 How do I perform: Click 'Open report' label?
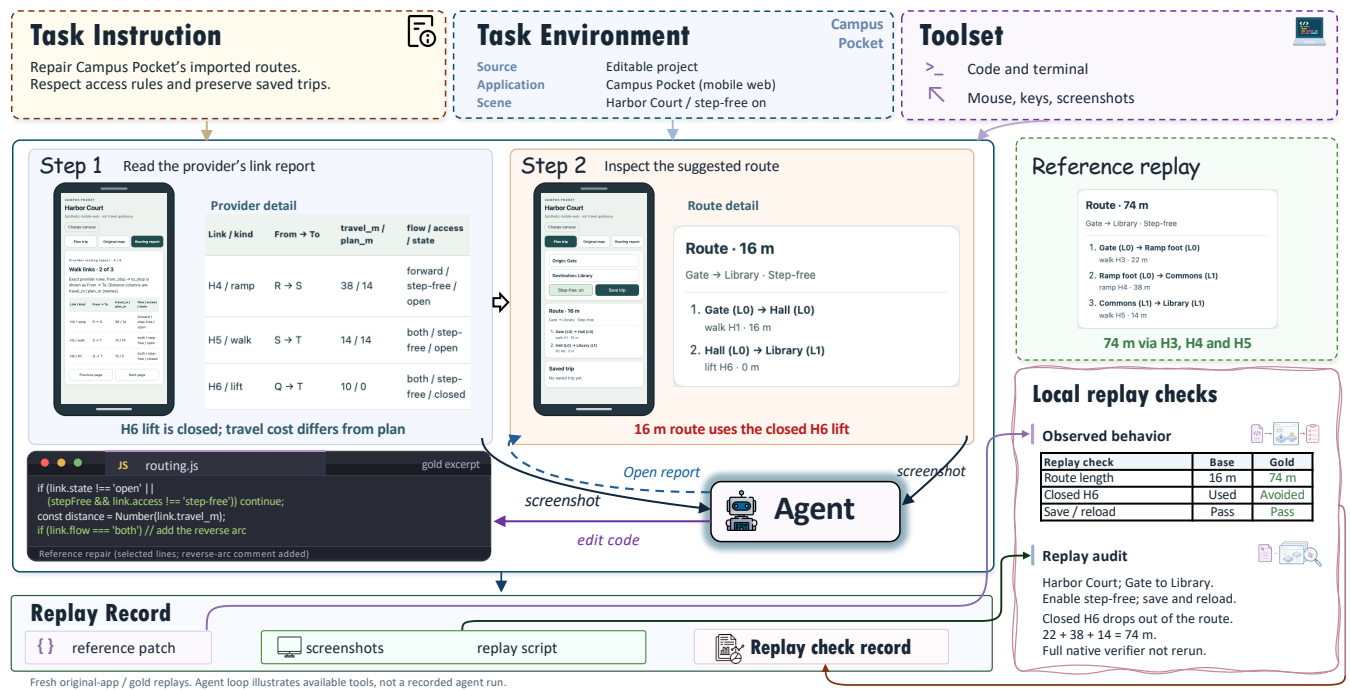pos(661,472)
